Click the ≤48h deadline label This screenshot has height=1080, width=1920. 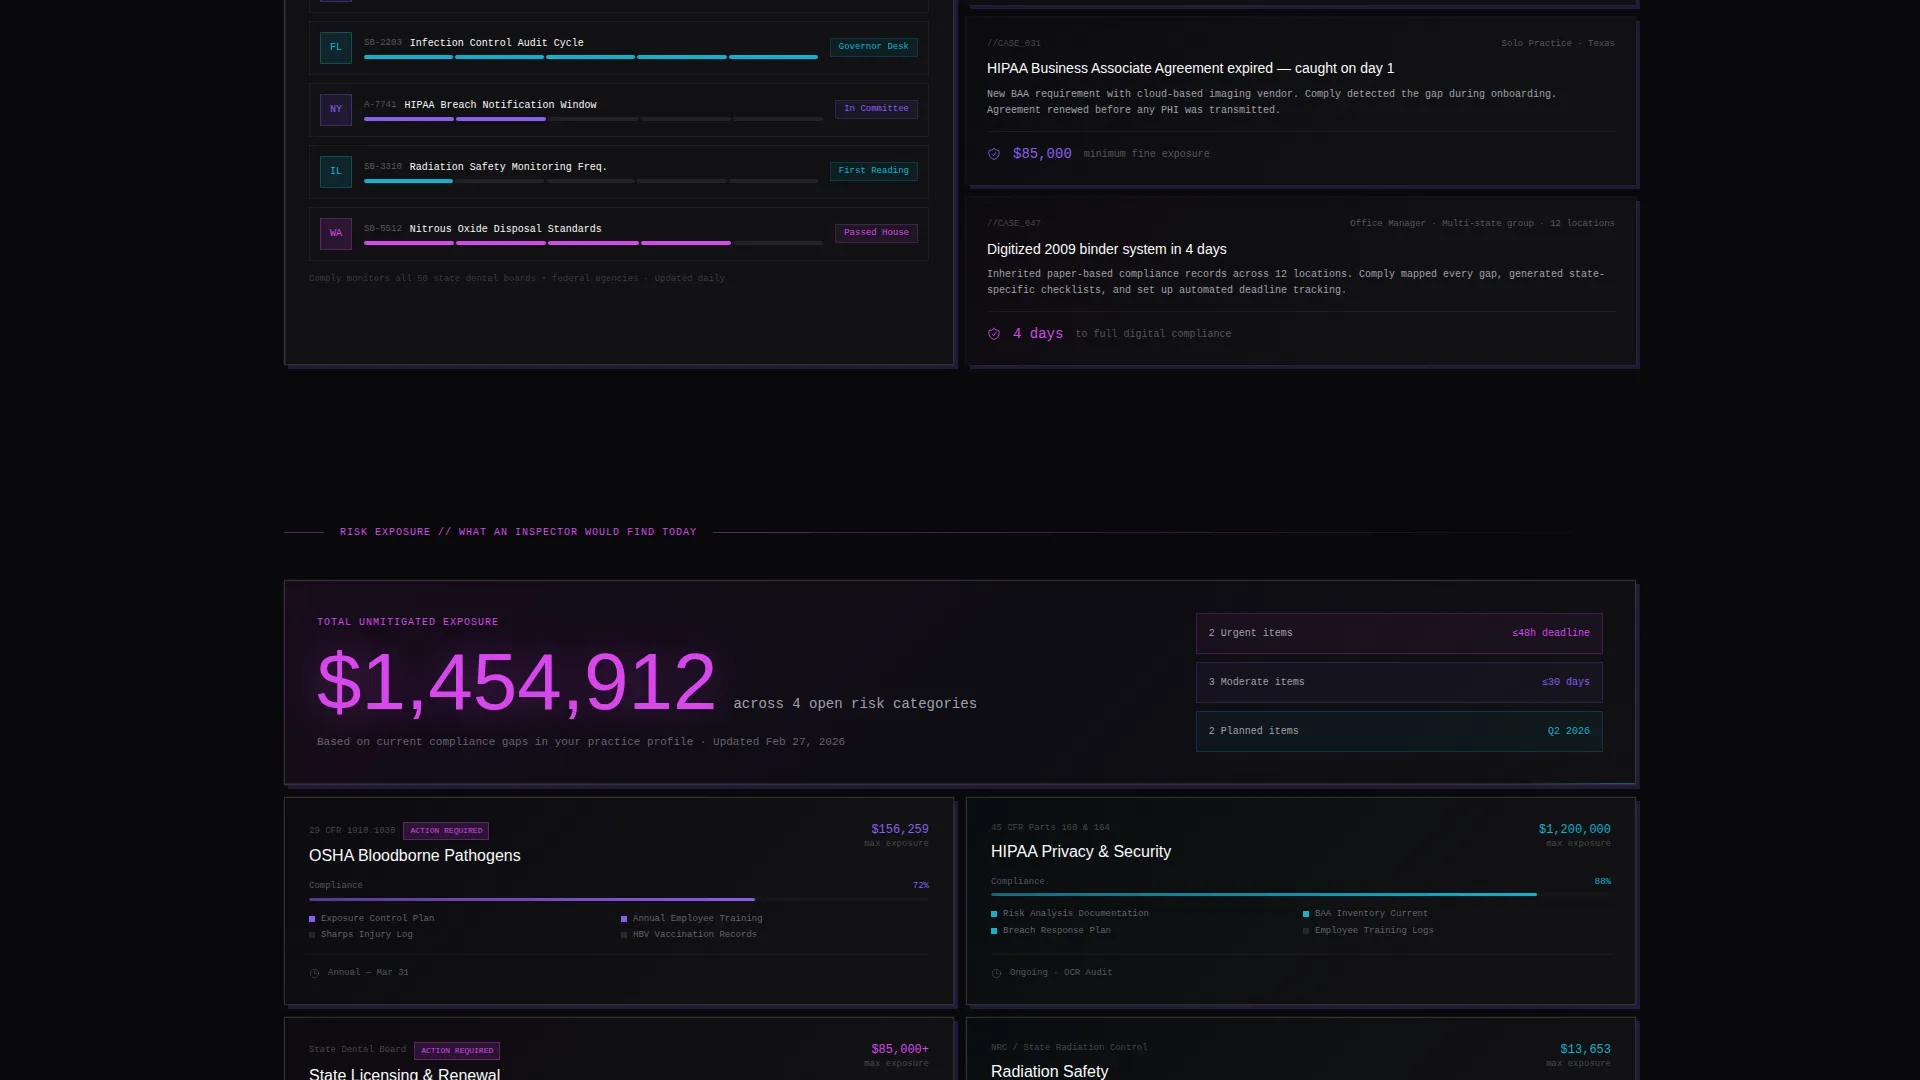point(1550,633)
